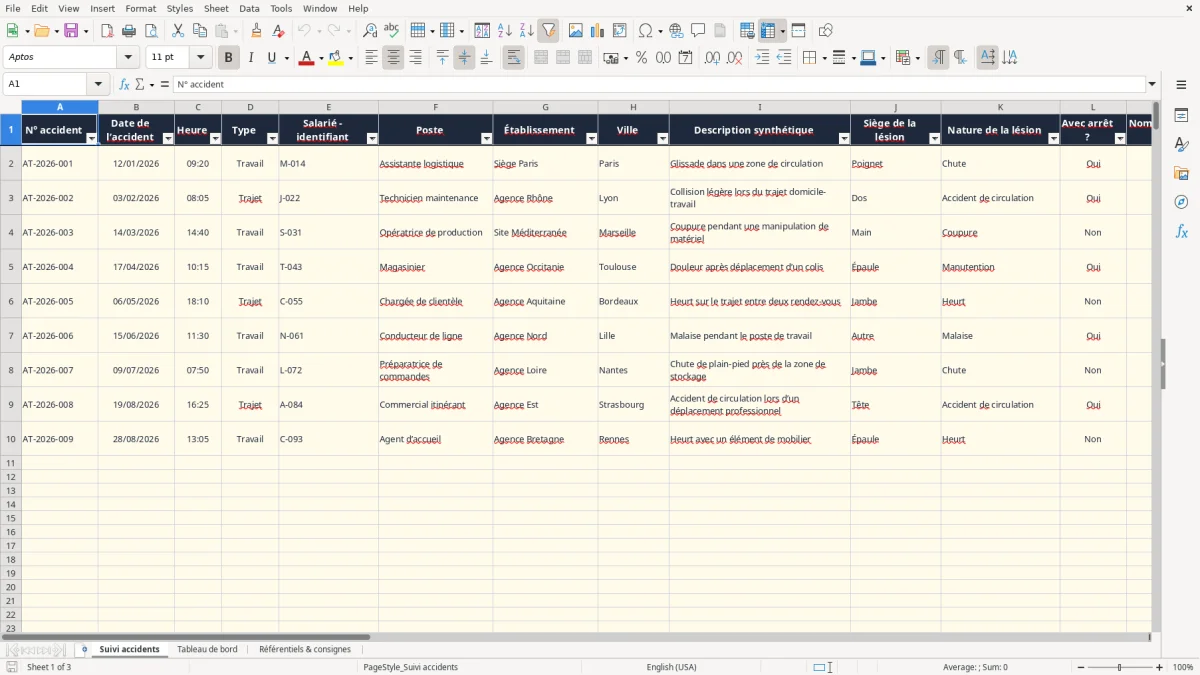Viewport: 1200px width, 675px height.
Task: Run the spelling check
Action: point(392,31)
